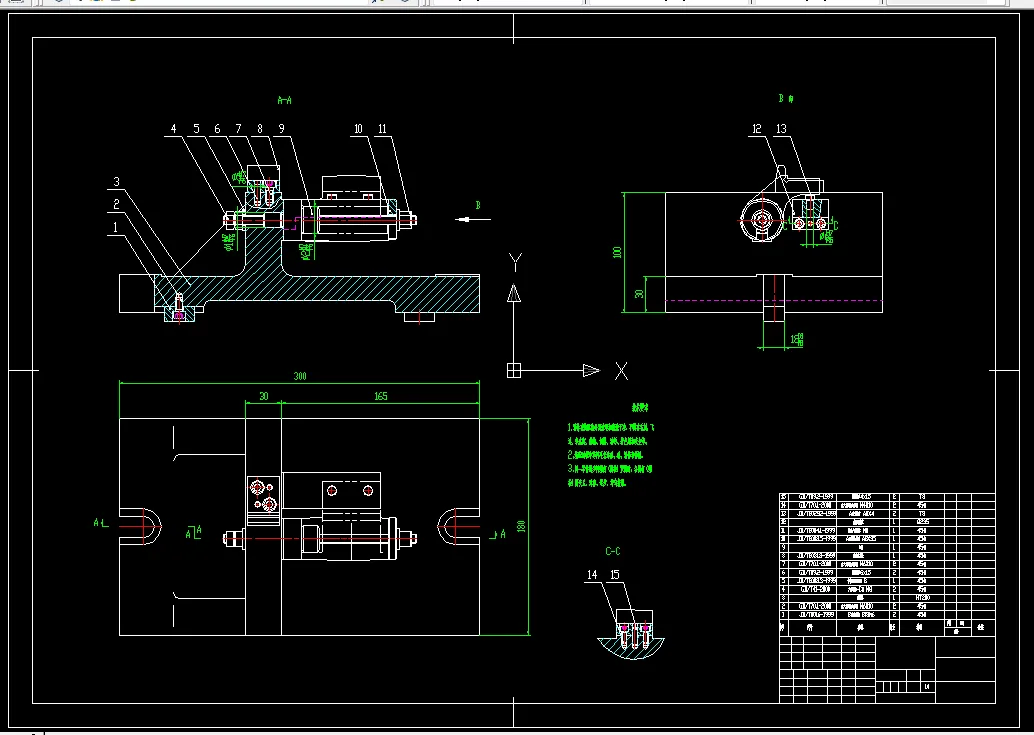
Task: Select the green A-A section view label
Action: [x=284, y=100]
